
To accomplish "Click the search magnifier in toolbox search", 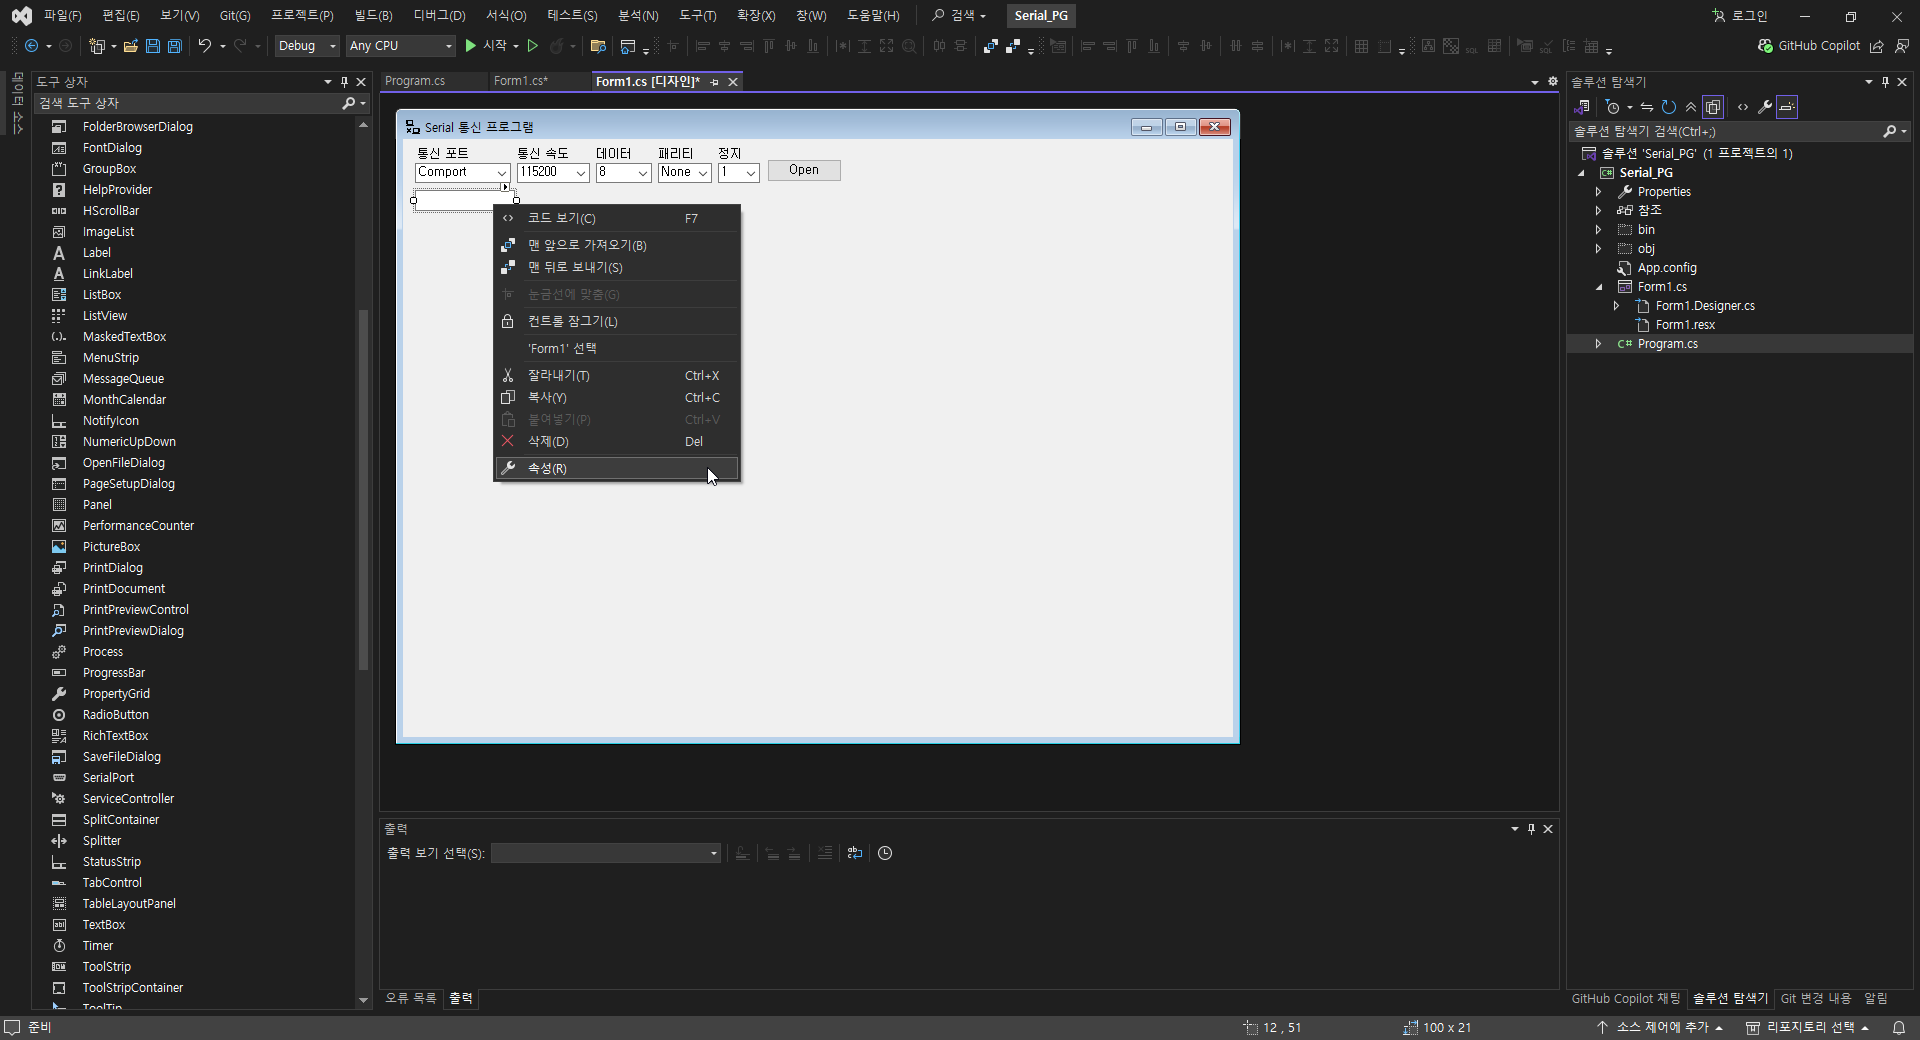I will click(348, 103).
